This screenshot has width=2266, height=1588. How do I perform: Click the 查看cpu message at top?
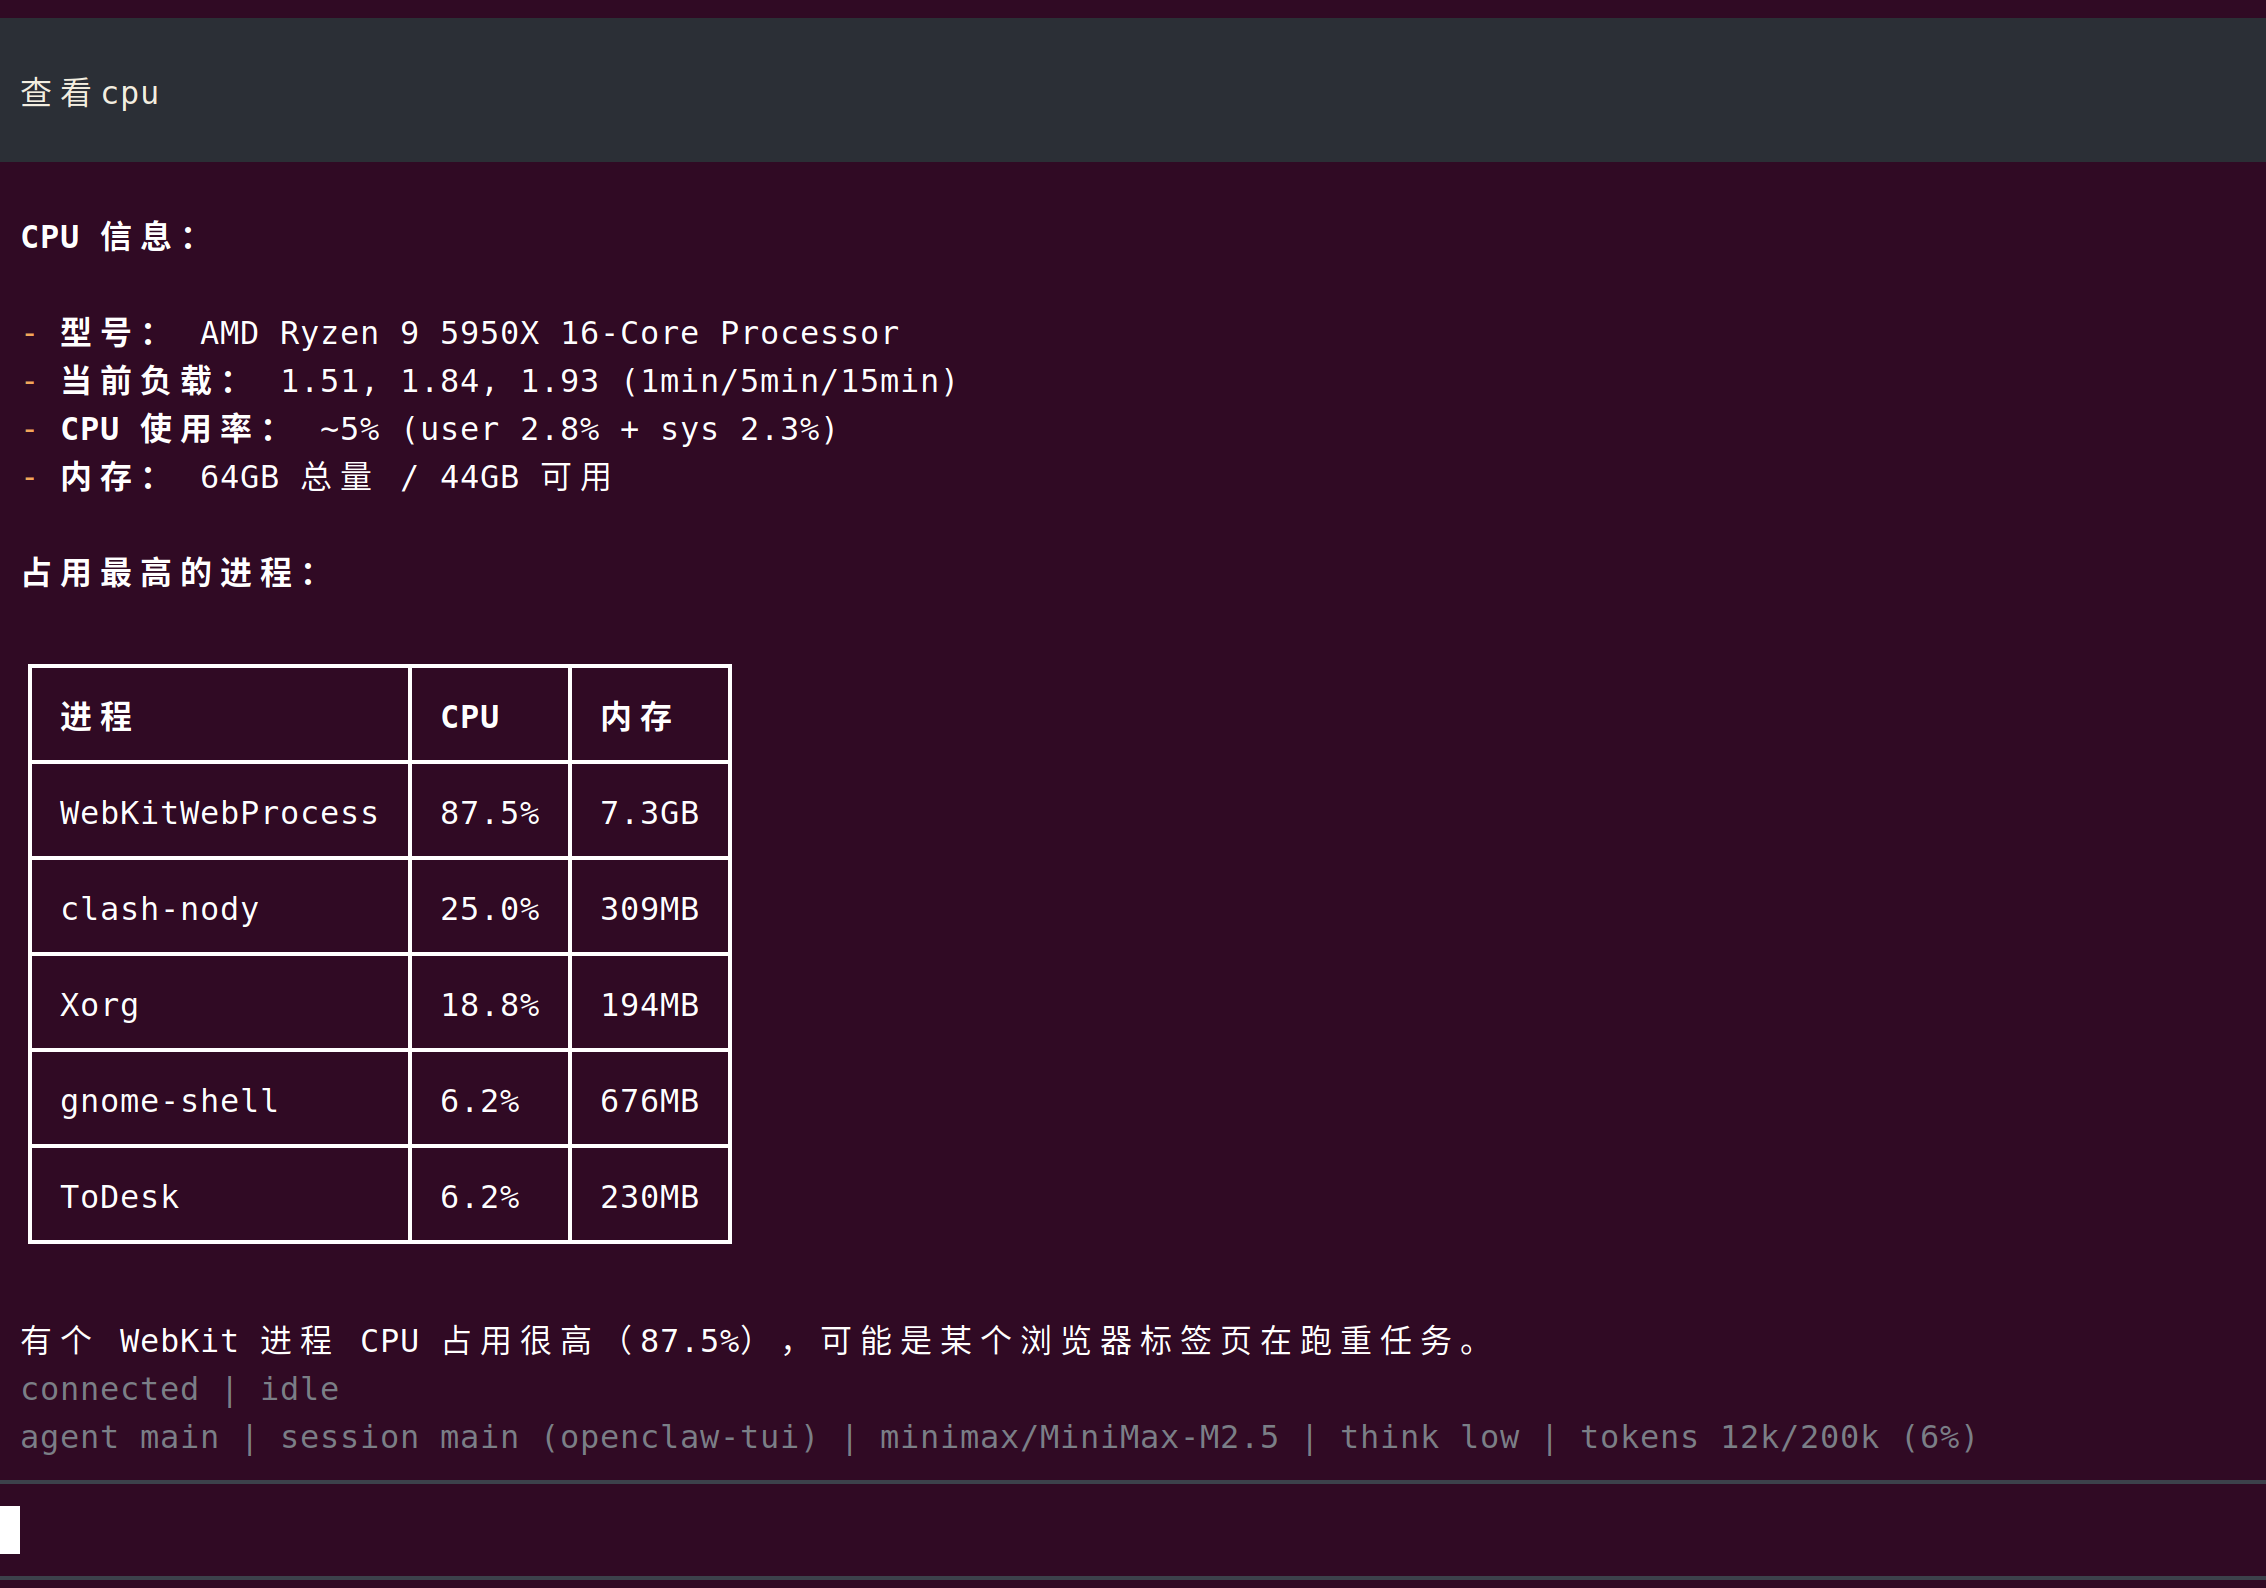(88, 93)
